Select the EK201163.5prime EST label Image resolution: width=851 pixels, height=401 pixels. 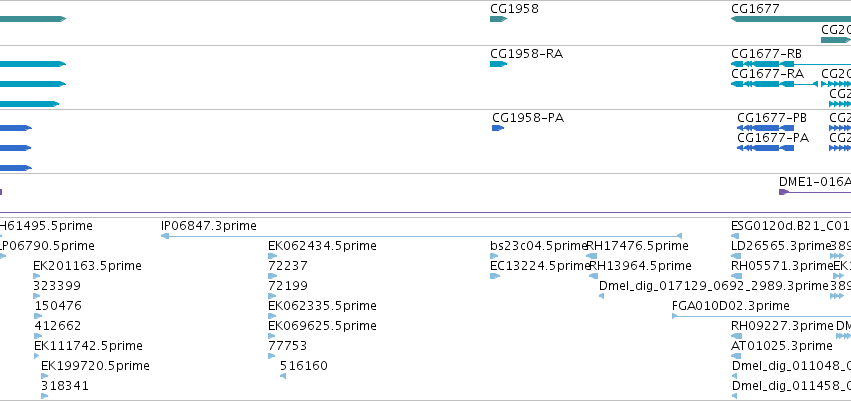(x=87, y=266)
